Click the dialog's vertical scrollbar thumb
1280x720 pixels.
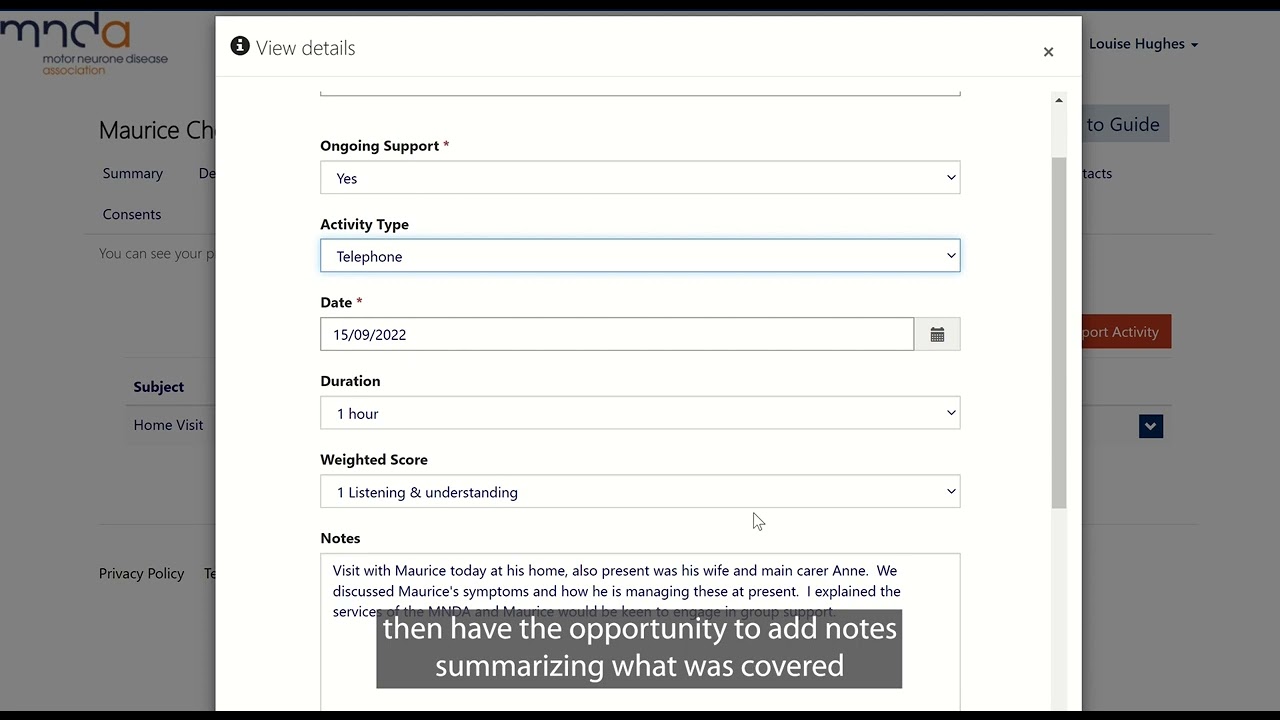pyautogui.click(x=1059, y=333)
